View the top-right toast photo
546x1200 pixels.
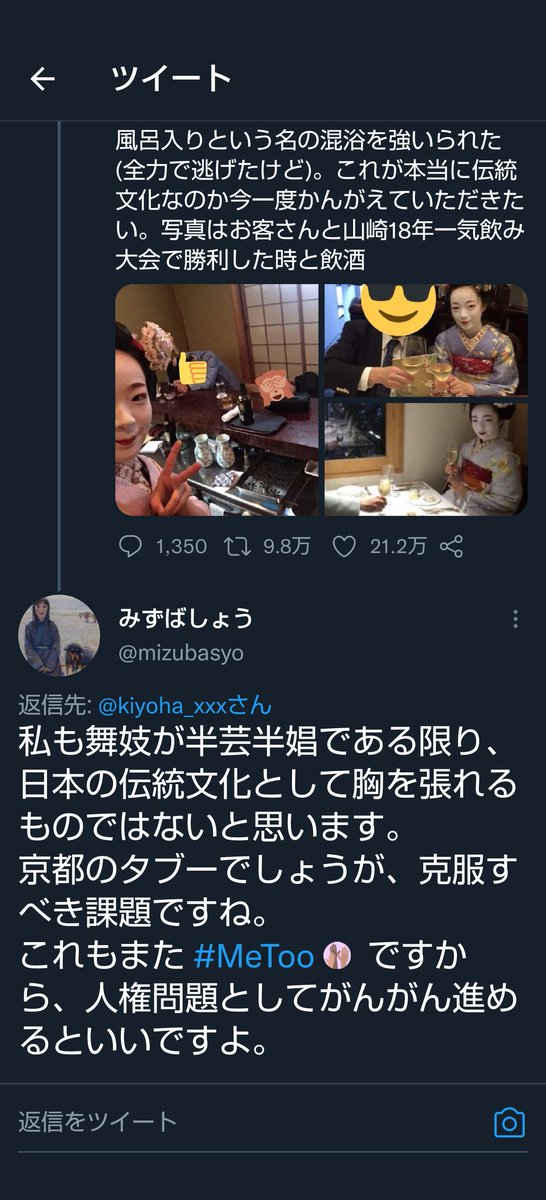point(425,340)
